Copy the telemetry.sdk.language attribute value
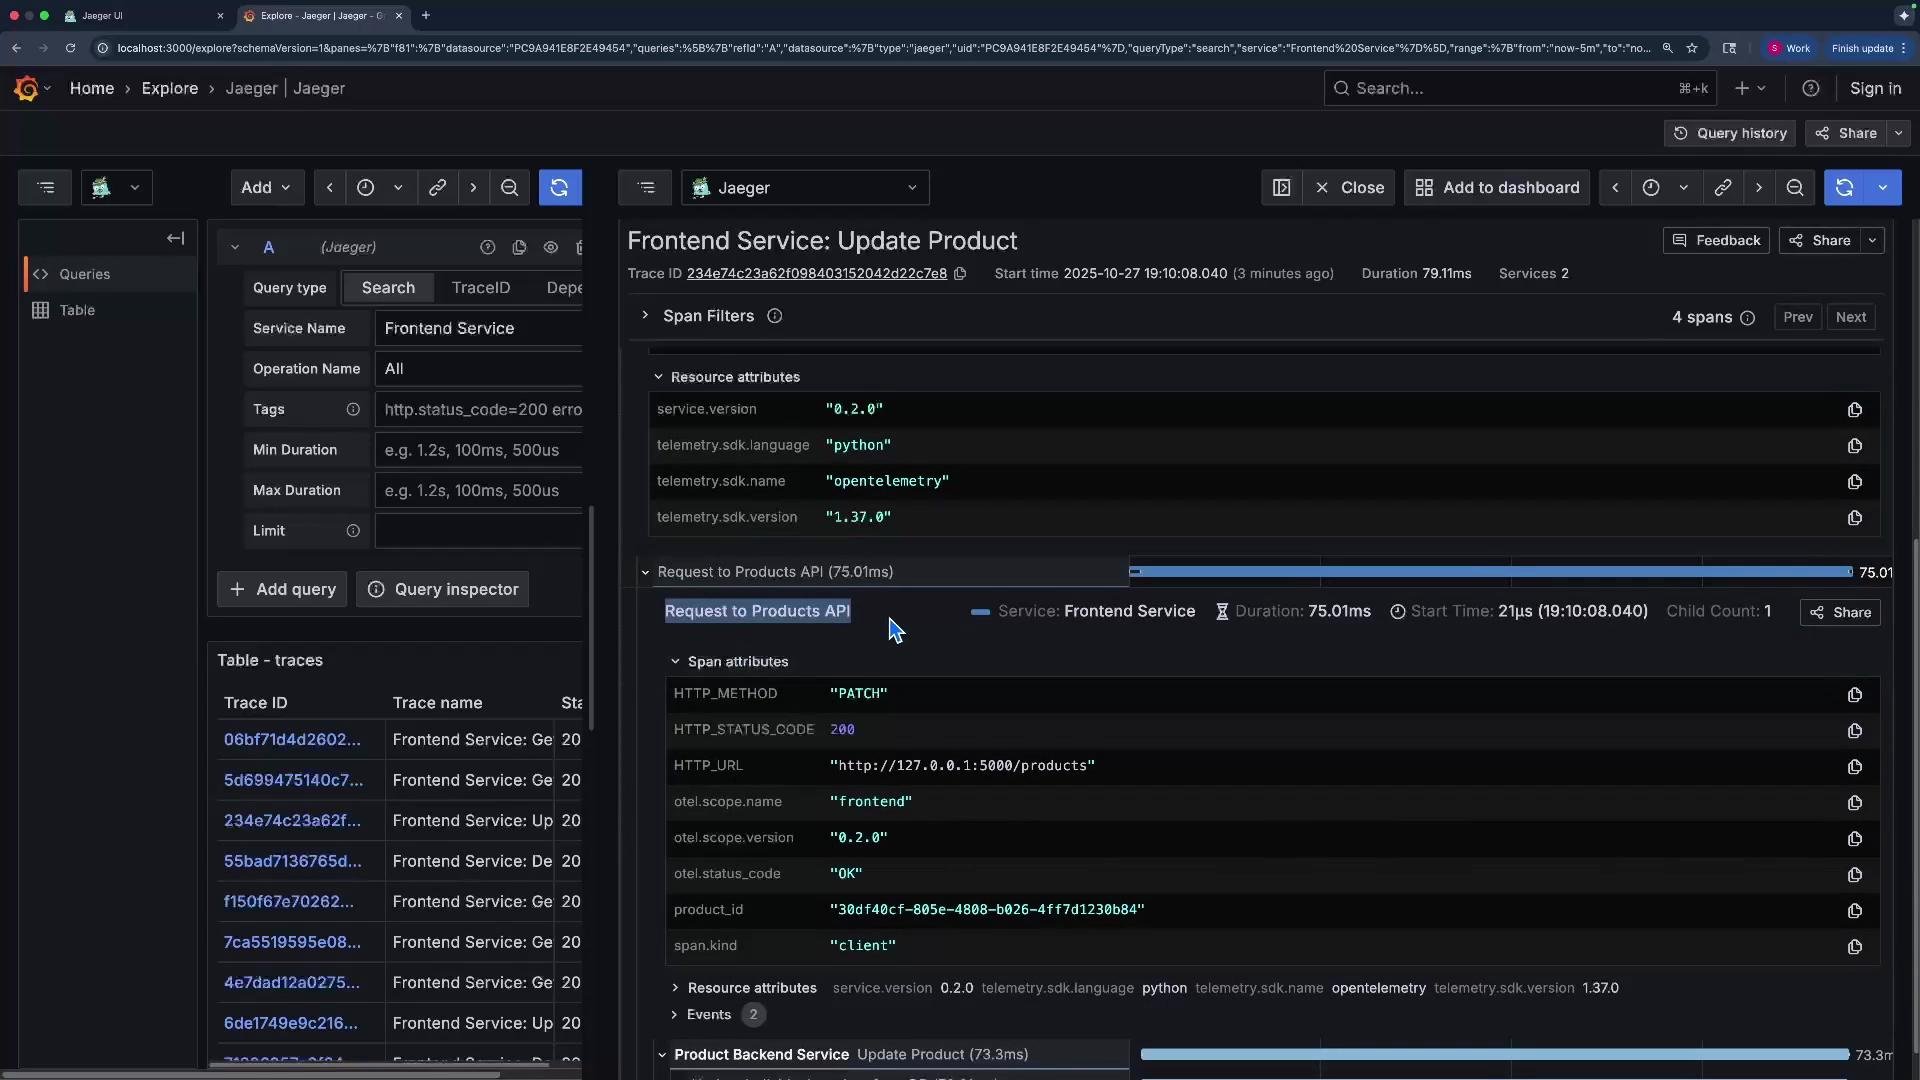Image resolution: width=1920 pixels, height=1080 pixels. [1854, 446]
